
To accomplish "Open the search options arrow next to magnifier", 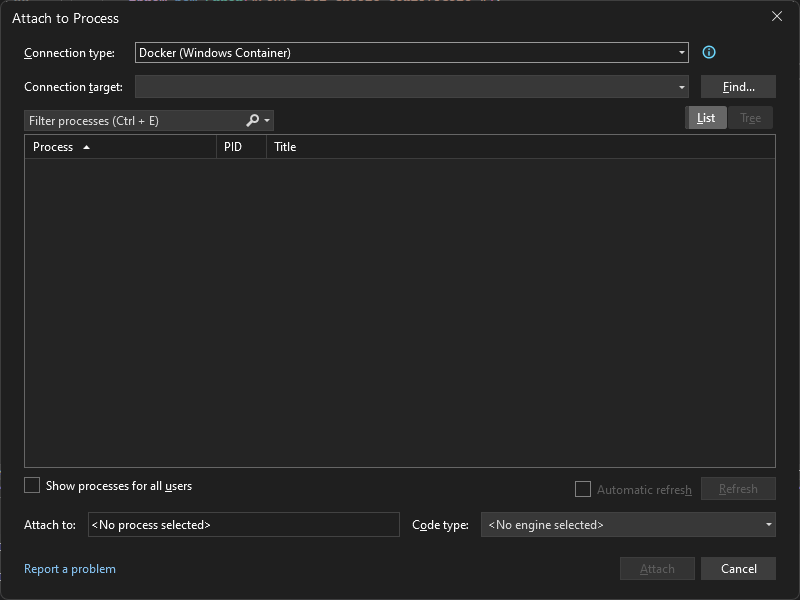I will [267, 120].
